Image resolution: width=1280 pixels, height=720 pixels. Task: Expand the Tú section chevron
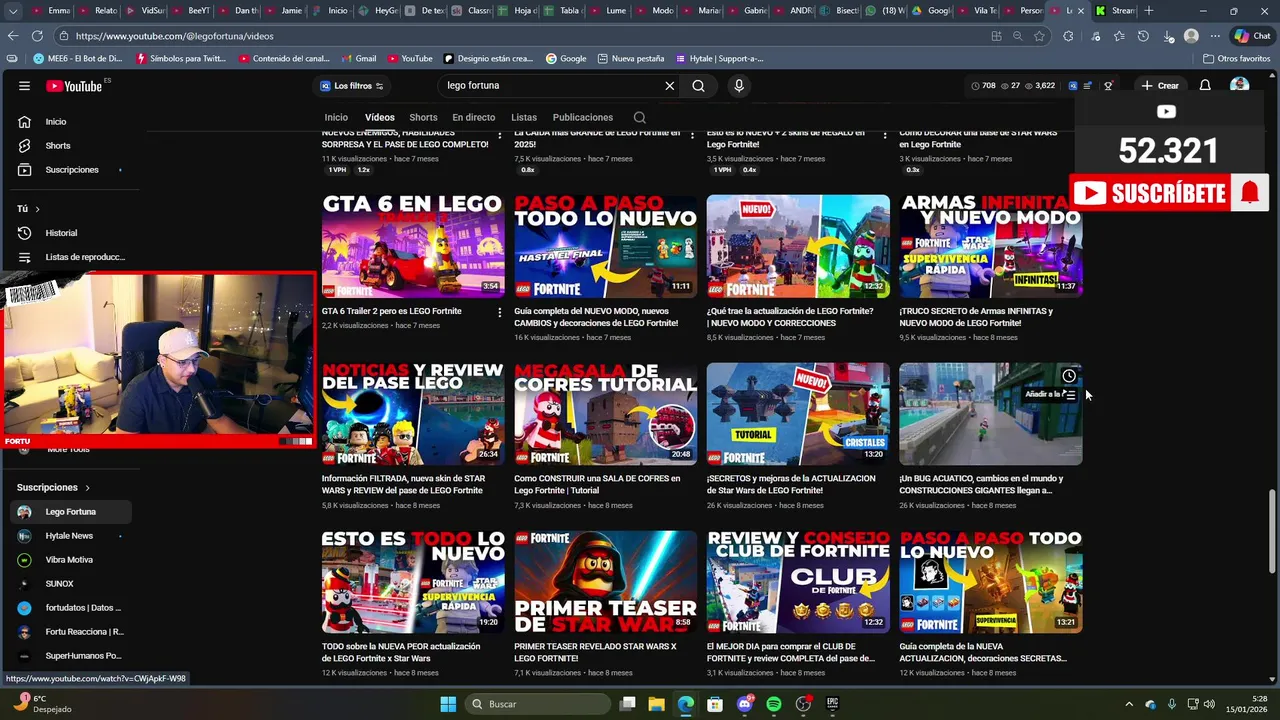click(37, 209)
